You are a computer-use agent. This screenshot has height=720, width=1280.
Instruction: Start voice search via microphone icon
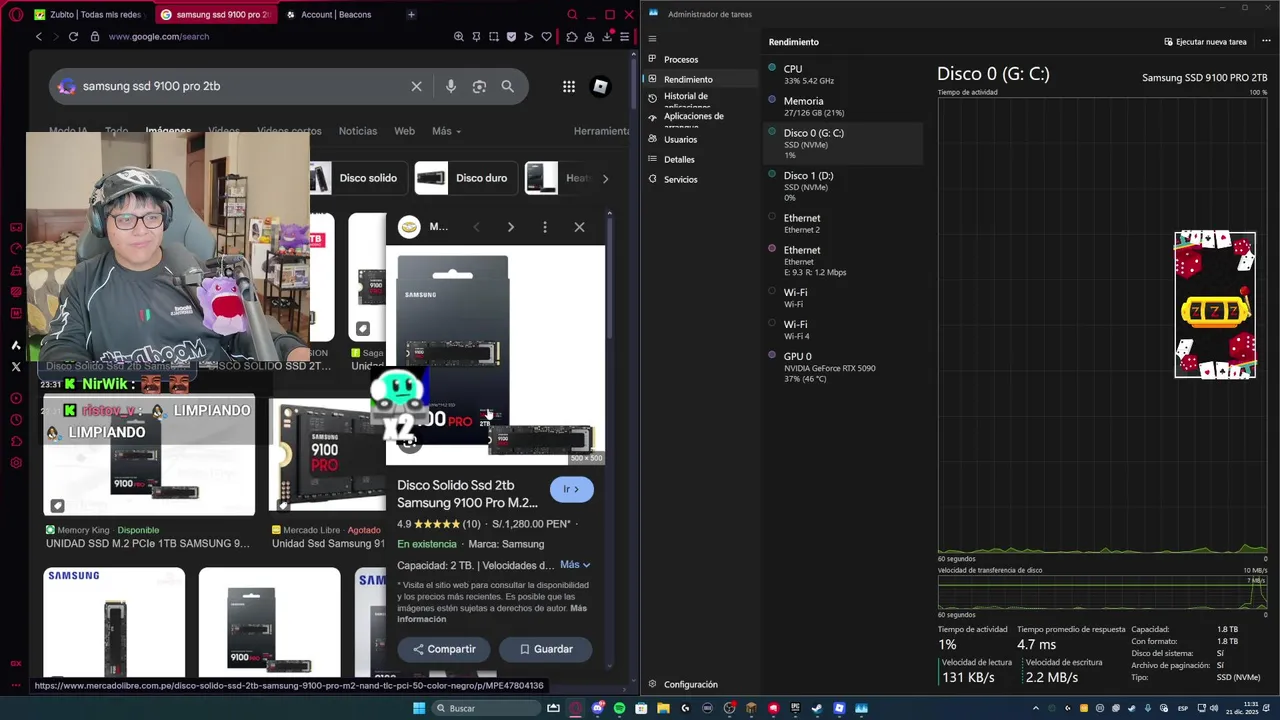(451, 87)
